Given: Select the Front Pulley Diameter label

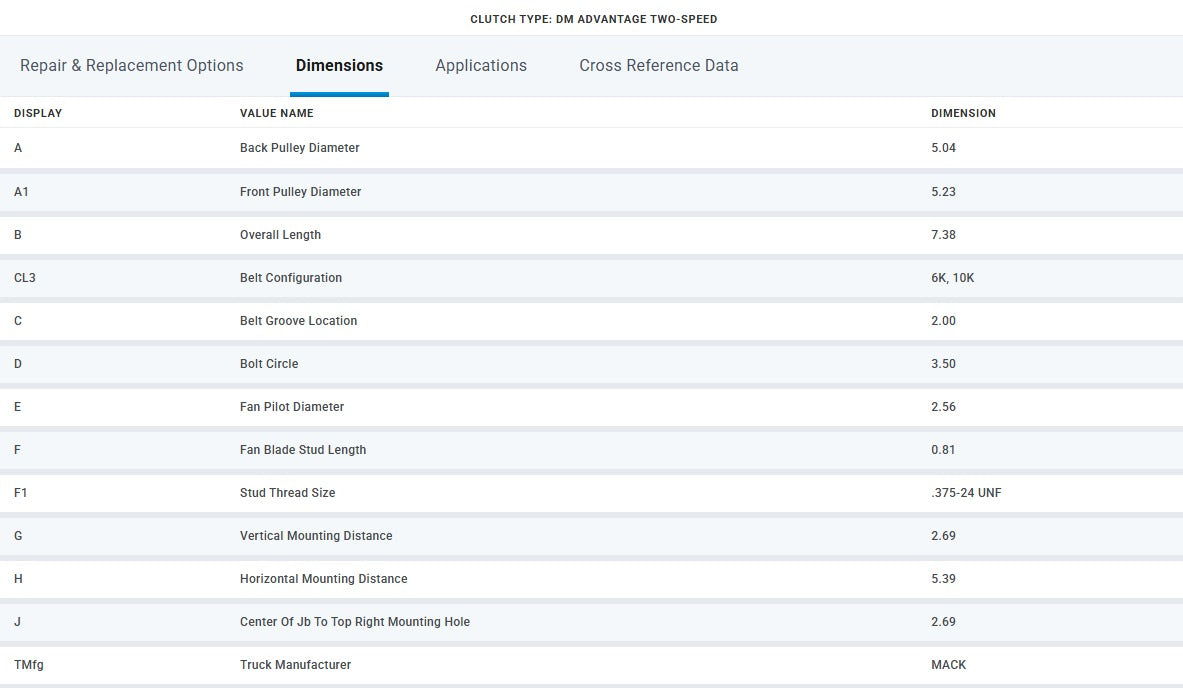Looking at the screenshot, I should pos(300,192).
